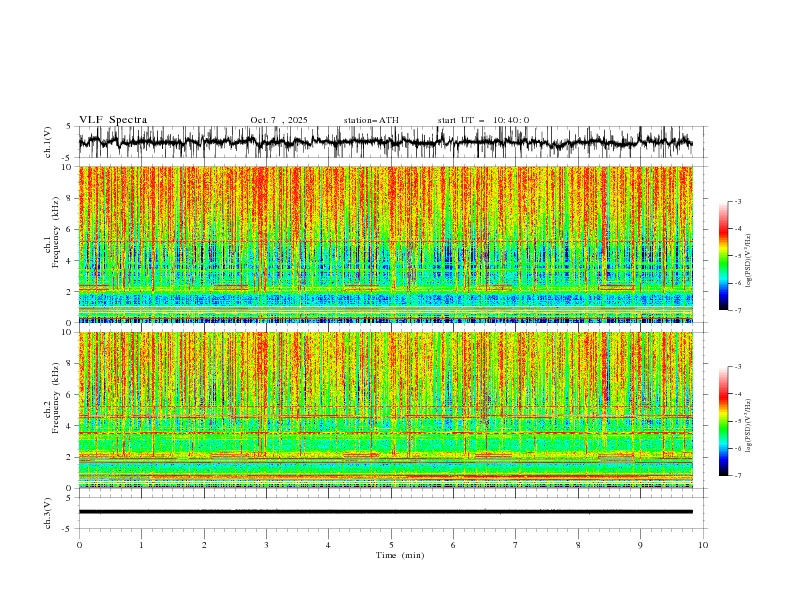The height and width of the screenshot is (612, 792).
Task: Click the '-7' value on ch.2 colorbar
Action: tap(737, 475)
